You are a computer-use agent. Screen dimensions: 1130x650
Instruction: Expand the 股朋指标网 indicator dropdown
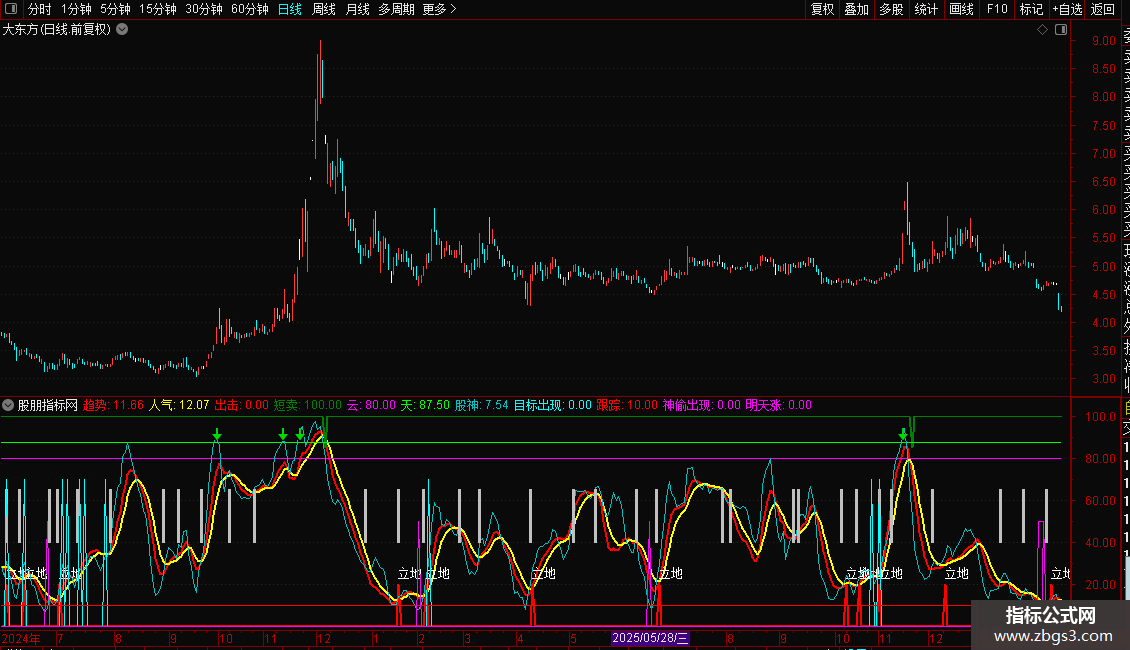pos(9,406)
